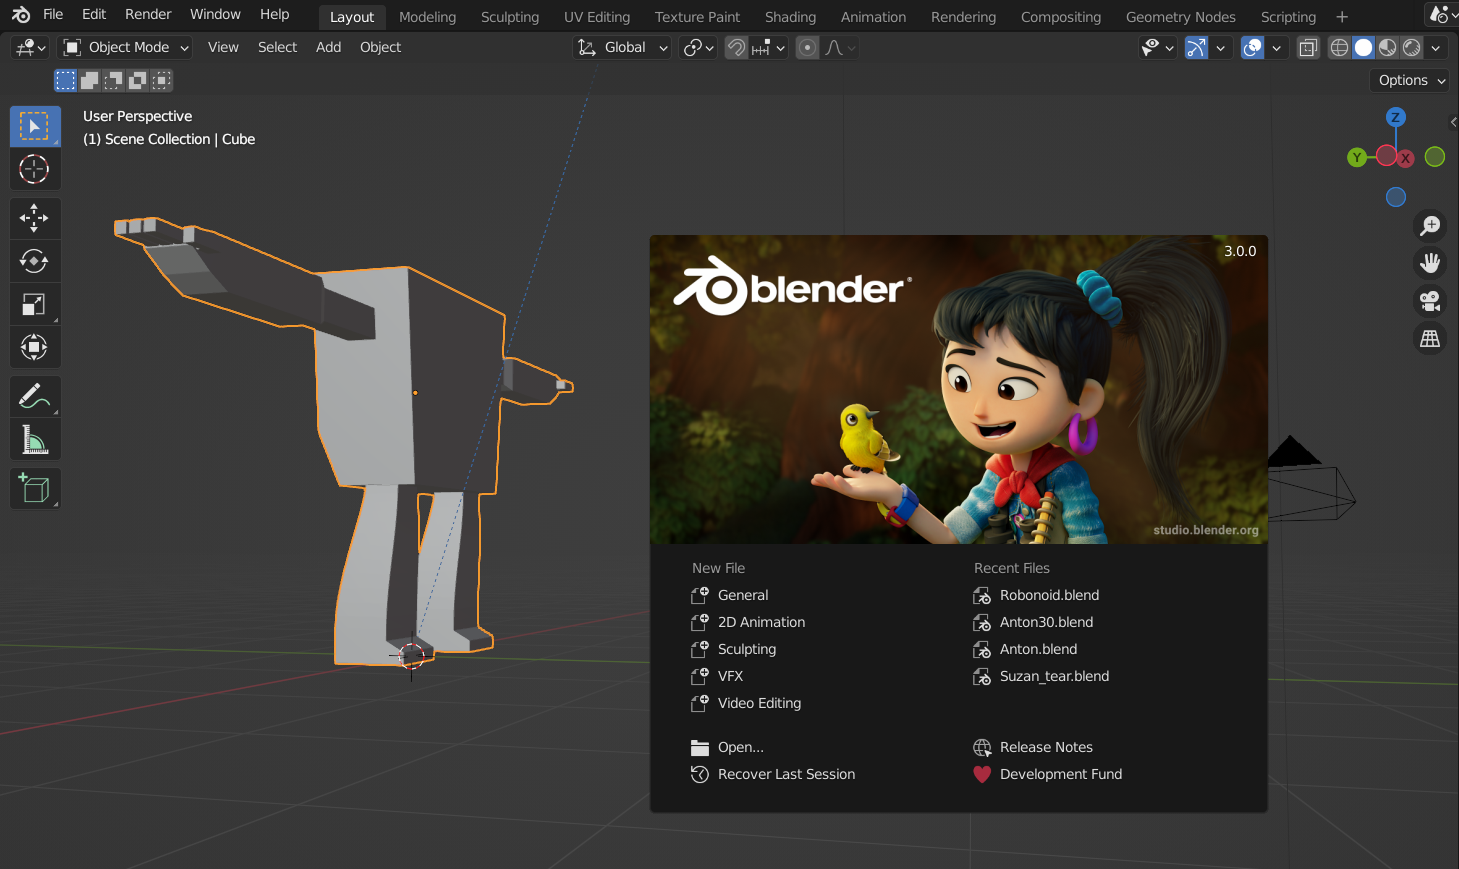Click the green Y axis gizmo handle
The height and width of the screenshot is (869, 1459).
[1356, 157]
